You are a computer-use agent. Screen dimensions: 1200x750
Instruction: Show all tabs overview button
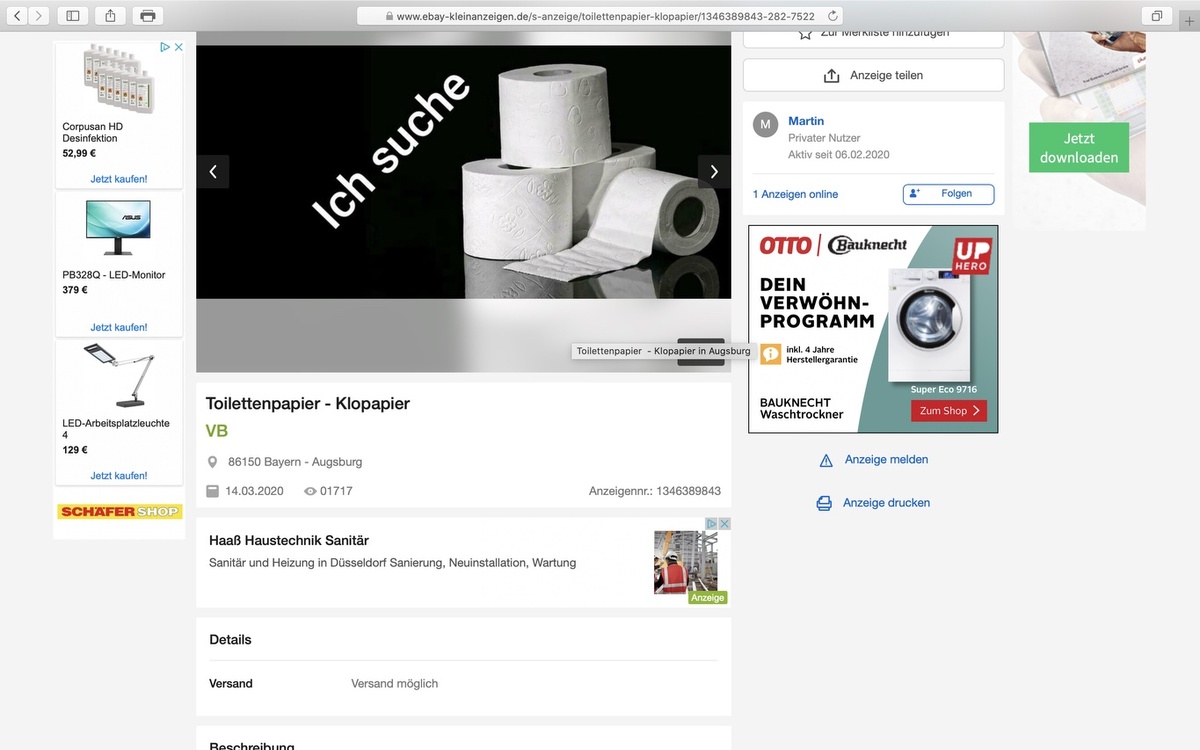click(1156, 16)
